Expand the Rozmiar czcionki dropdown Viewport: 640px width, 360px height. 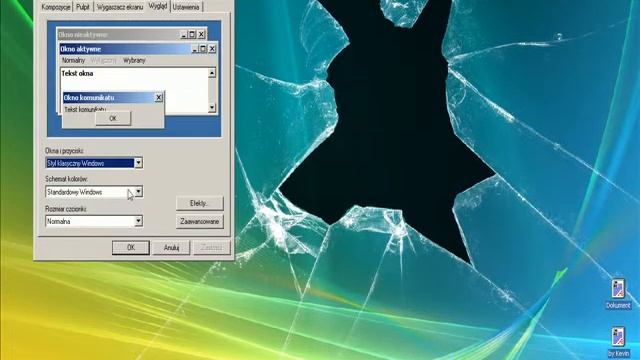[138, 221]
